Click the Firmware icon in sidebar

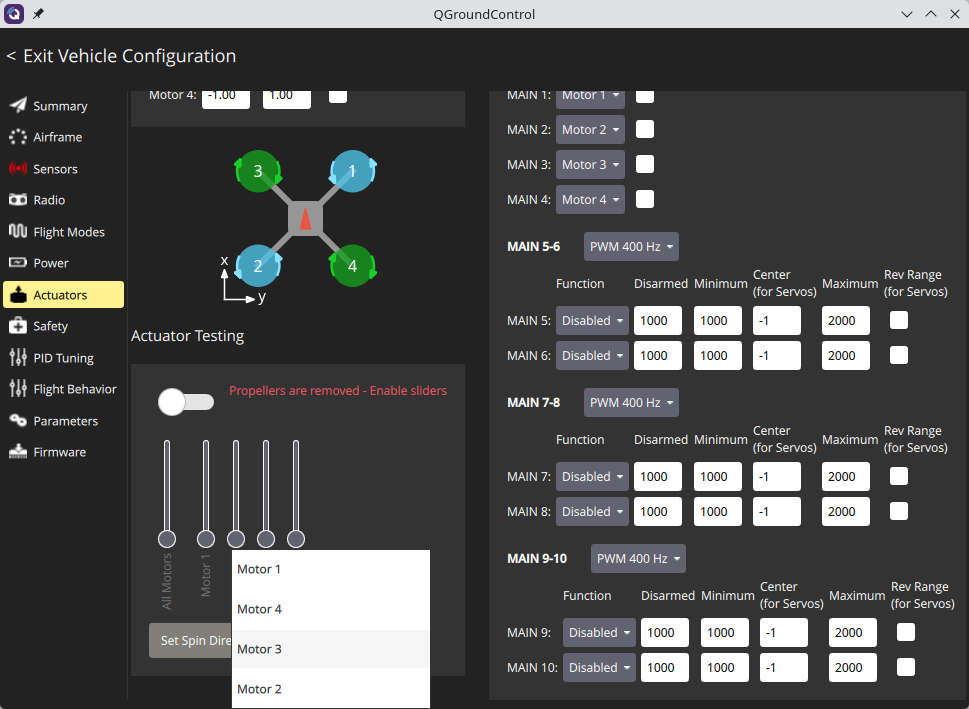pos(18,452)
